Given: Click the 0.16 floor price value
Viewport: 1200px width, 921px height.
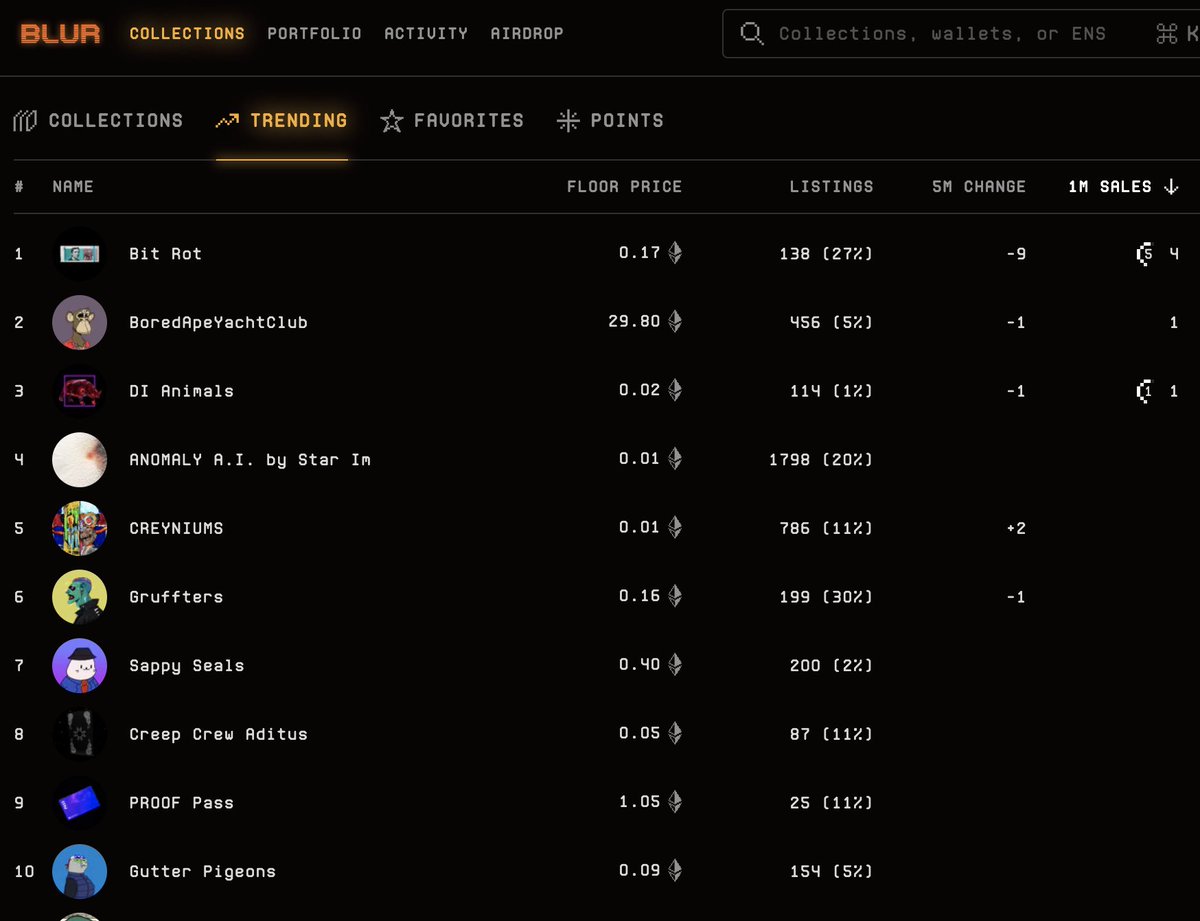Looking at the screenshot, I should pyautogui.click(x=639, y=596).
